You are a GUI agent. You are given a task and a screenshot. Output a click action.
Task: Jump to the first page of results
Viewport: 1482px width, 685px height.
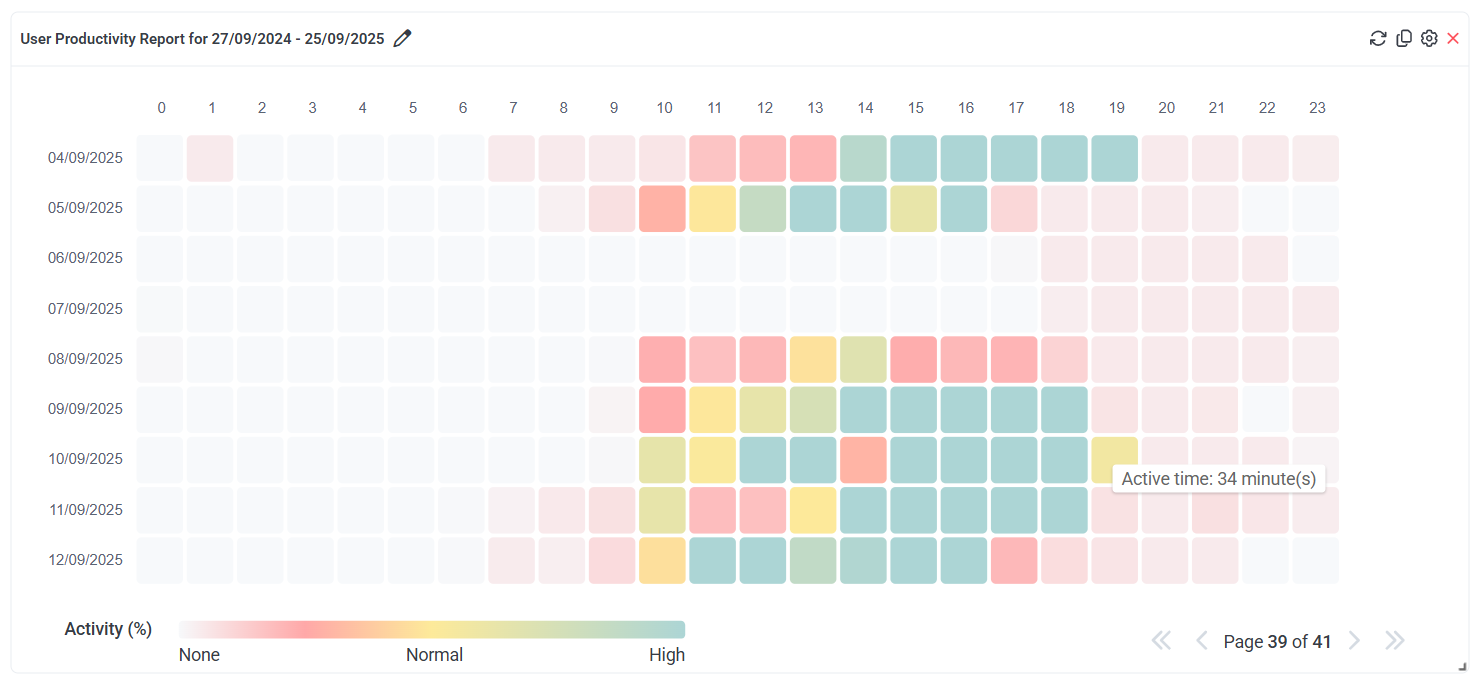1161,641
